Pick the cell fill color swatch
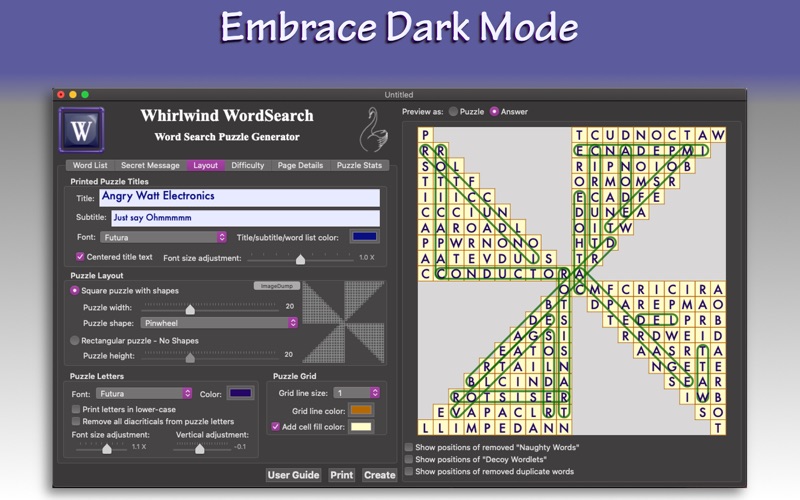800x500 pixels. [x=361, y=427]
